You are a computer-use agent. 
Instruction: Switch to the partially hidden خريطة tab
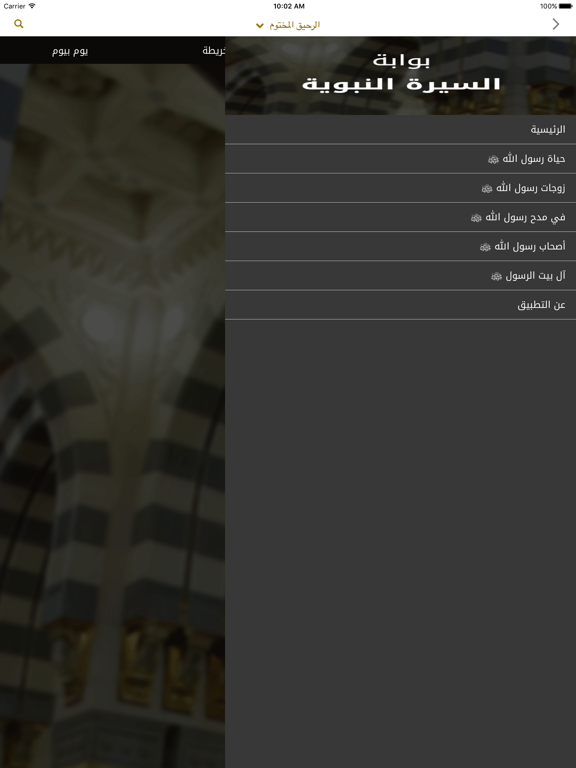pyautogui.click(x=214, y=50)
